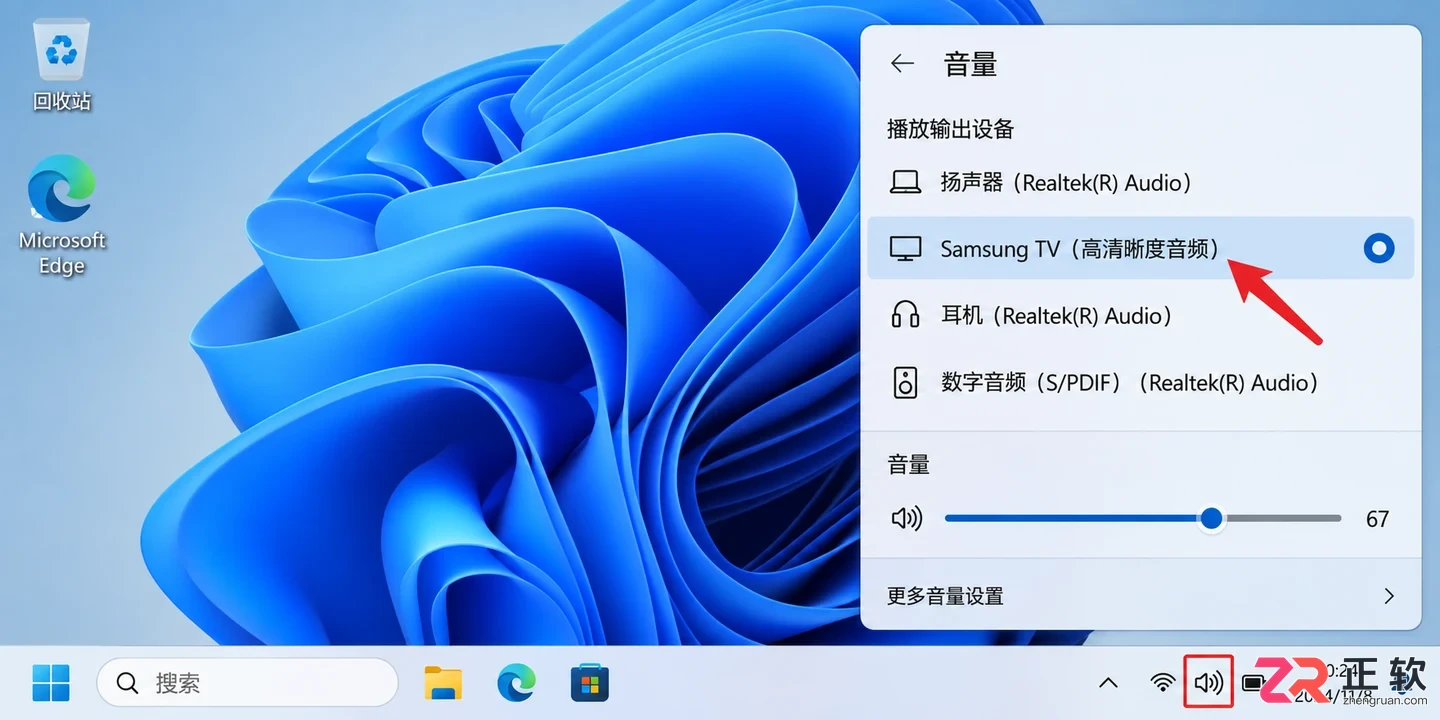Open the Recycle Bin desktop icon

tap(62, 65)
